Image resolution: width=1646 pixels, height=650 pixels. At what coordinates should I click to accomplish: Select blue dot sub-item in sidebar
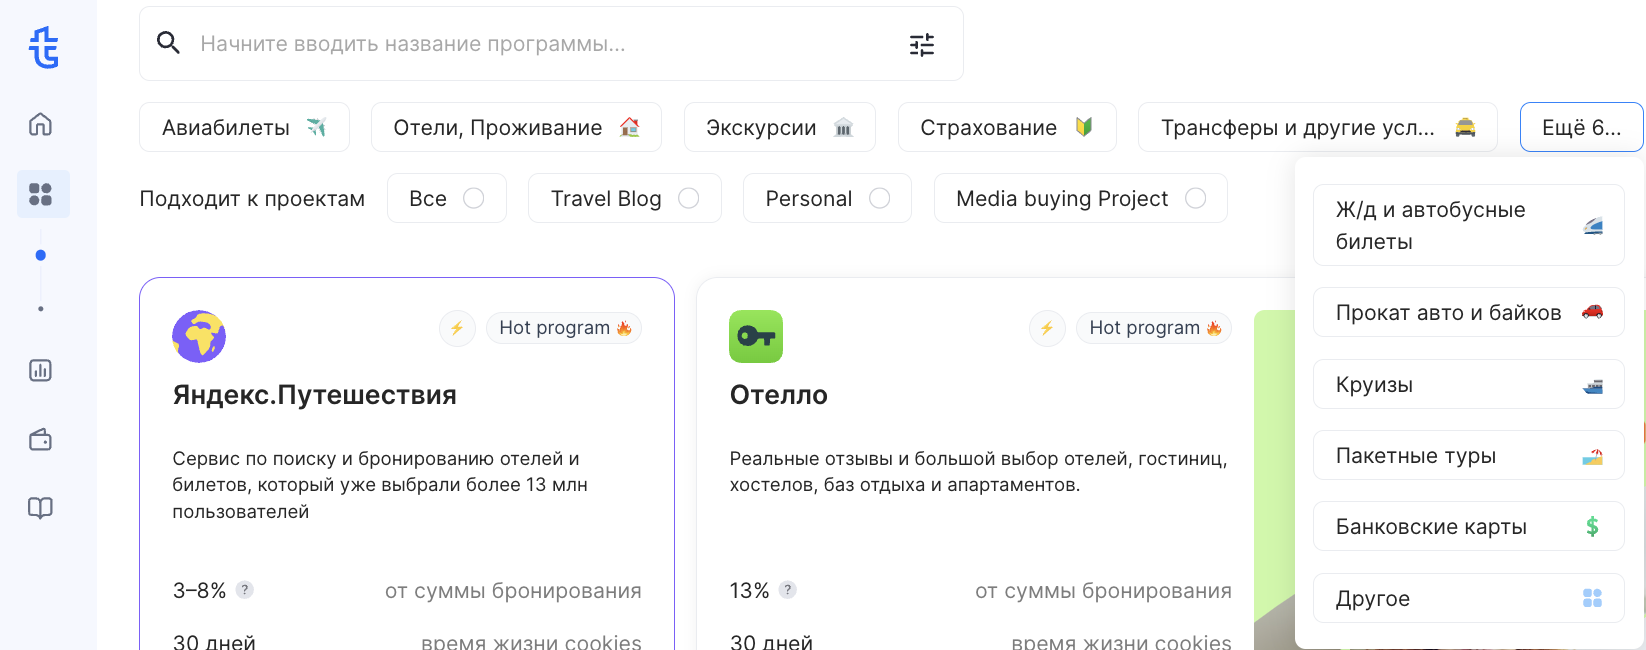pyautogui.click(x=41, y=255)
